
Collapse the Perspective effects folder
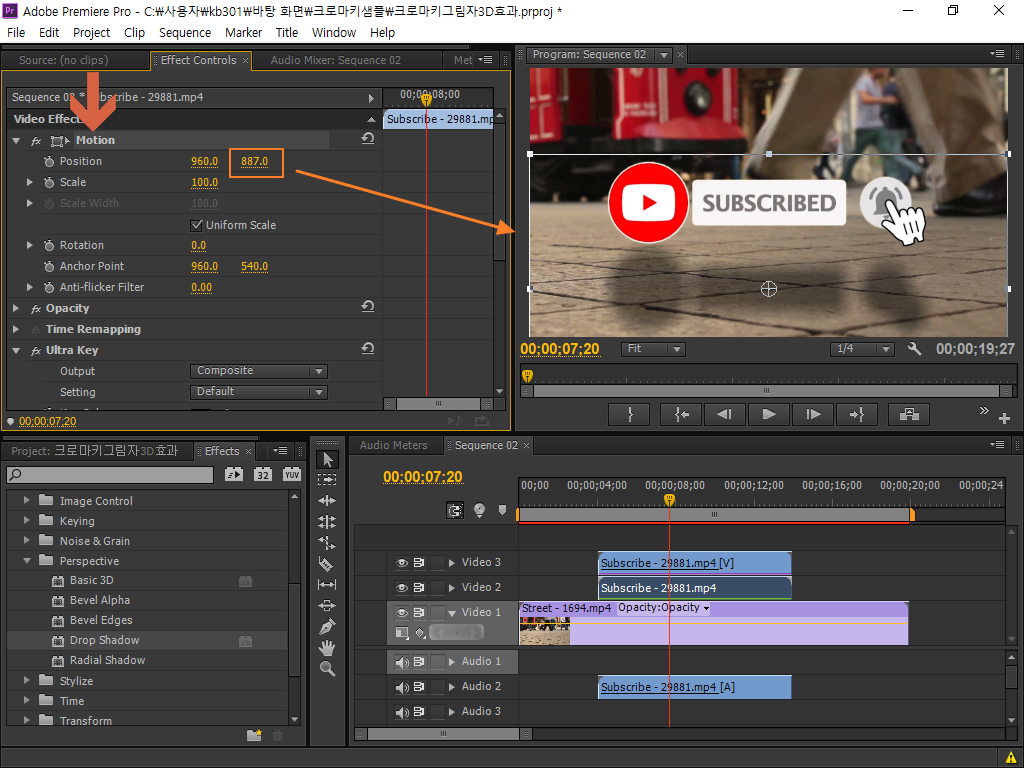pyautogui.click(x=27, y=561)
